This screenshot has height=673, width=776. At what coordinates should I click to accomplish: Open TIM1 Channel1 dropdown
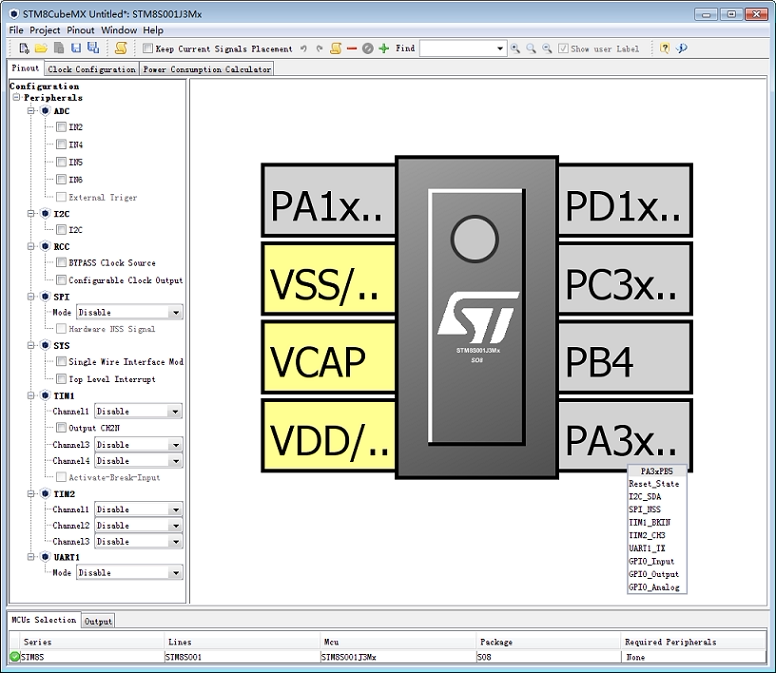pos(139,411)
